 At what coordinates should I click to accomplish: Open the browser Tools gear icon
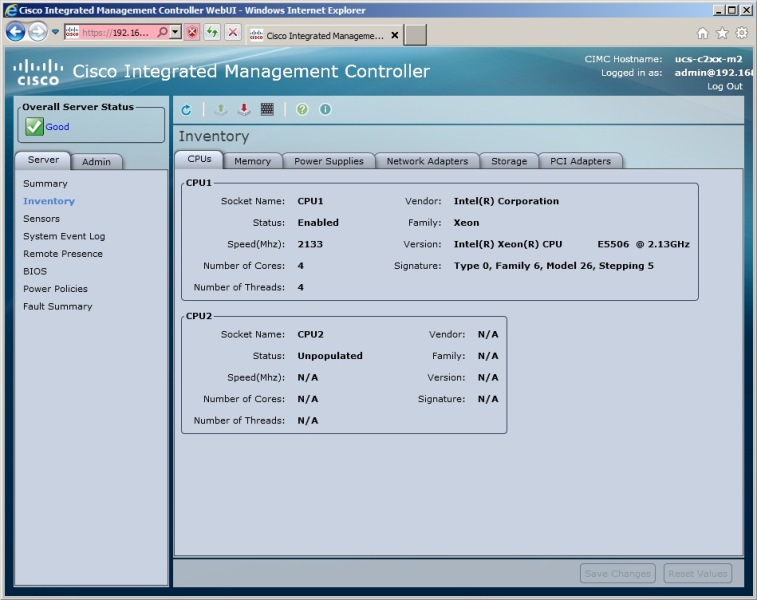[742, 33]
